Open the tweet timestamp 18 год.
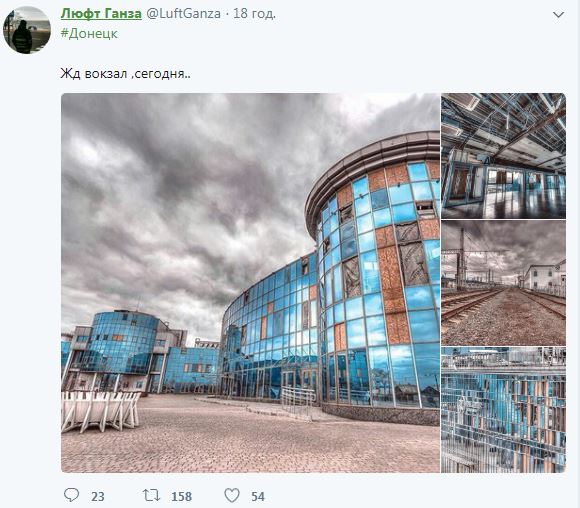580x508 pixels. pyautogui.click(x=254, y=14)
